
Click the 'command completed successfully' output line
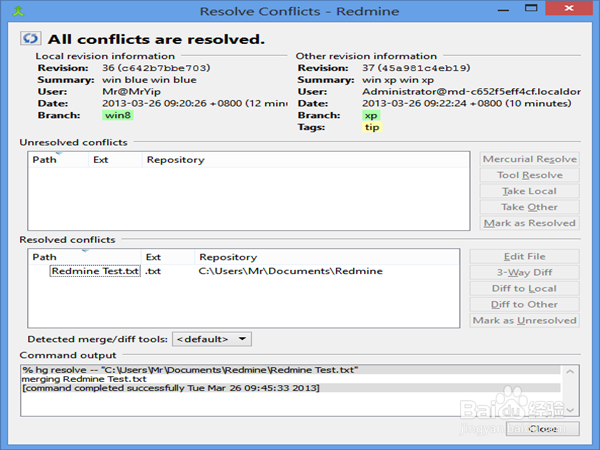click(x=291, y=388)
